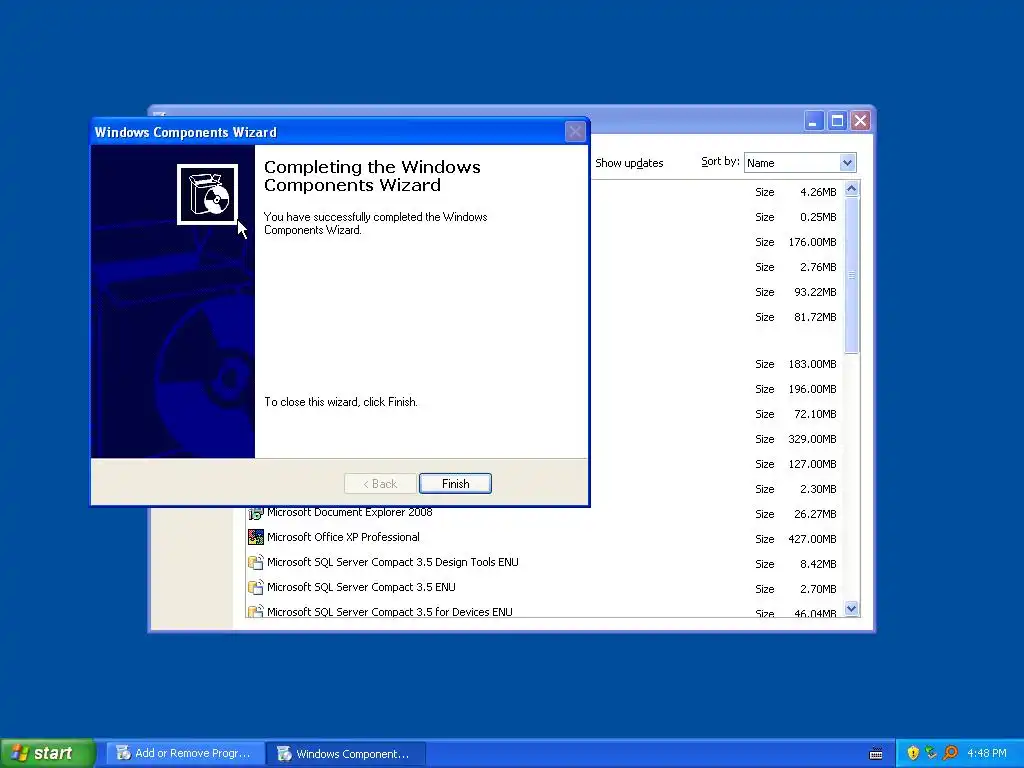The width and height of the screenshot is (1024, 768).
Task: Switch to Add or Remove Programs taskbar button
Action: (185, 753)
